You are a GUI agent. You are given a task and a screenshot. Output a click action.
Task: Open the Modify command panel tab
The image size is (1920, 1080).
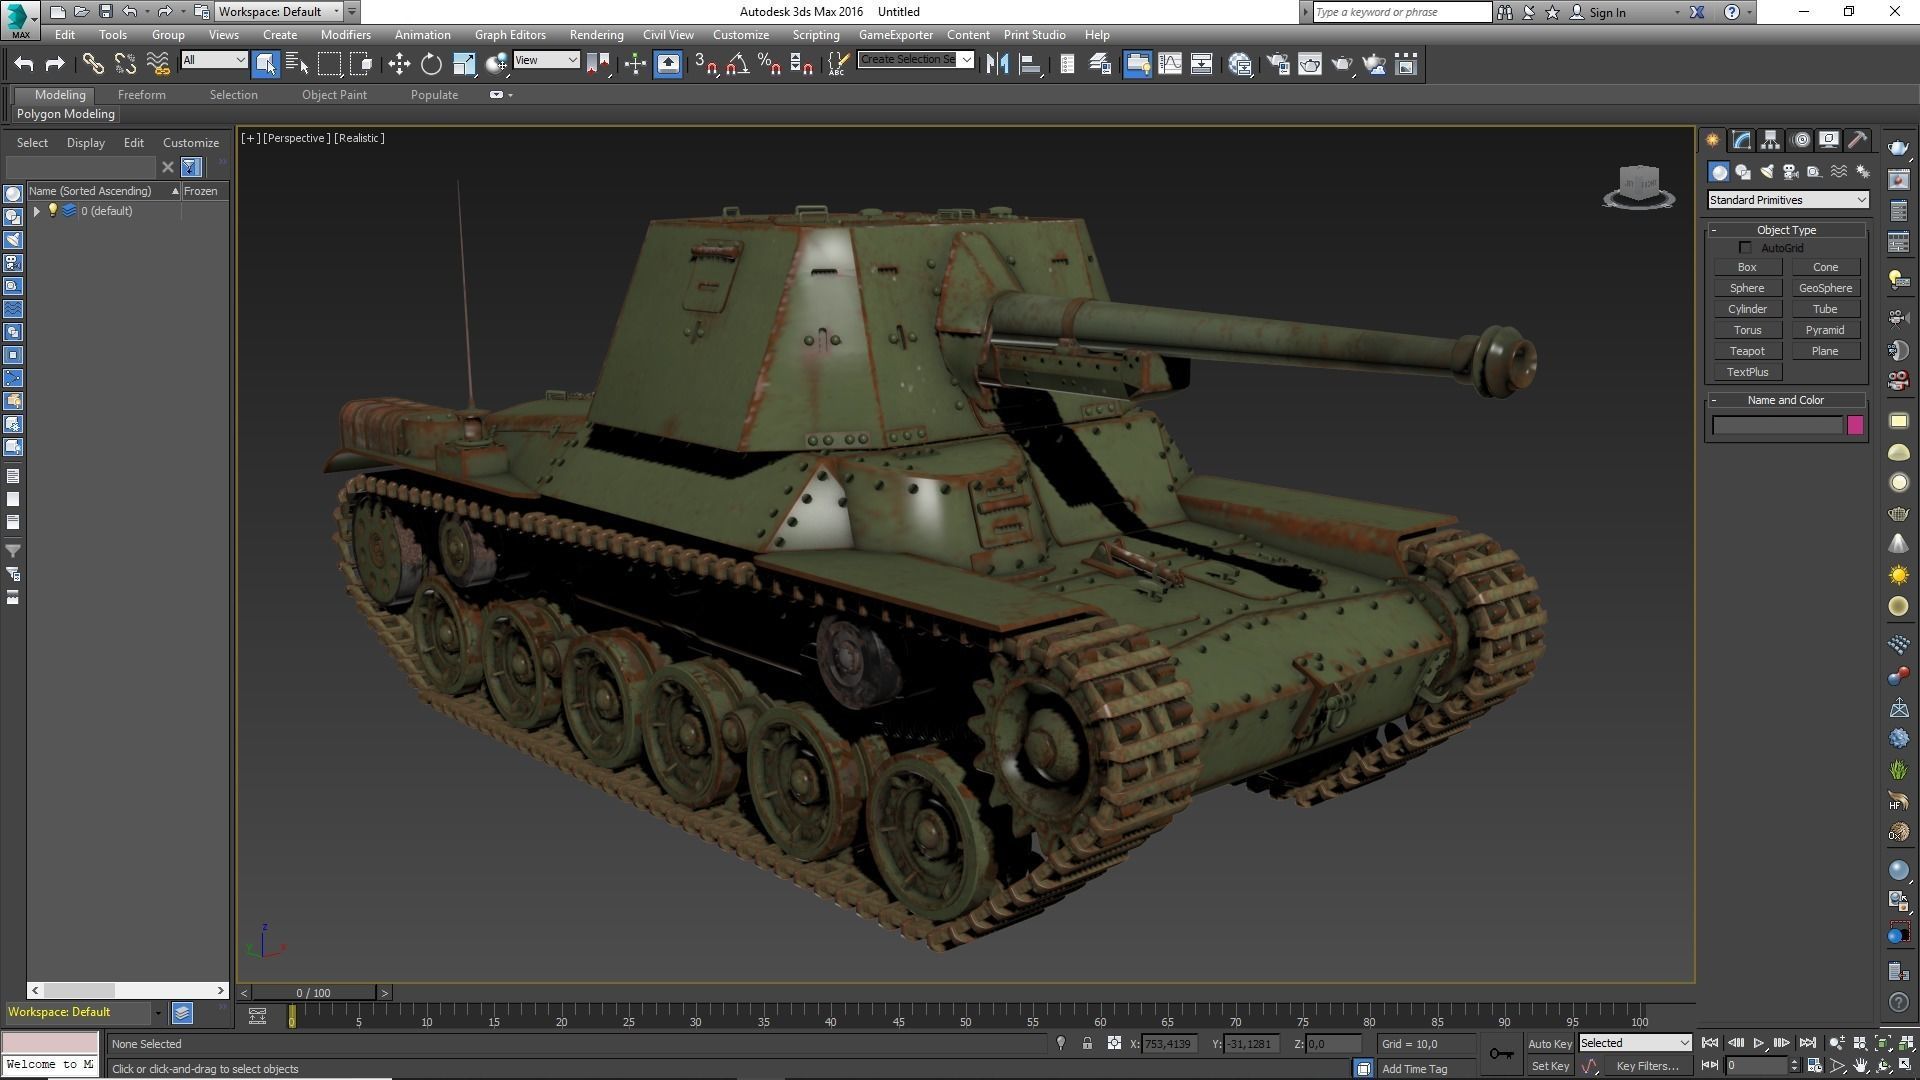[x=1741, y=140]
